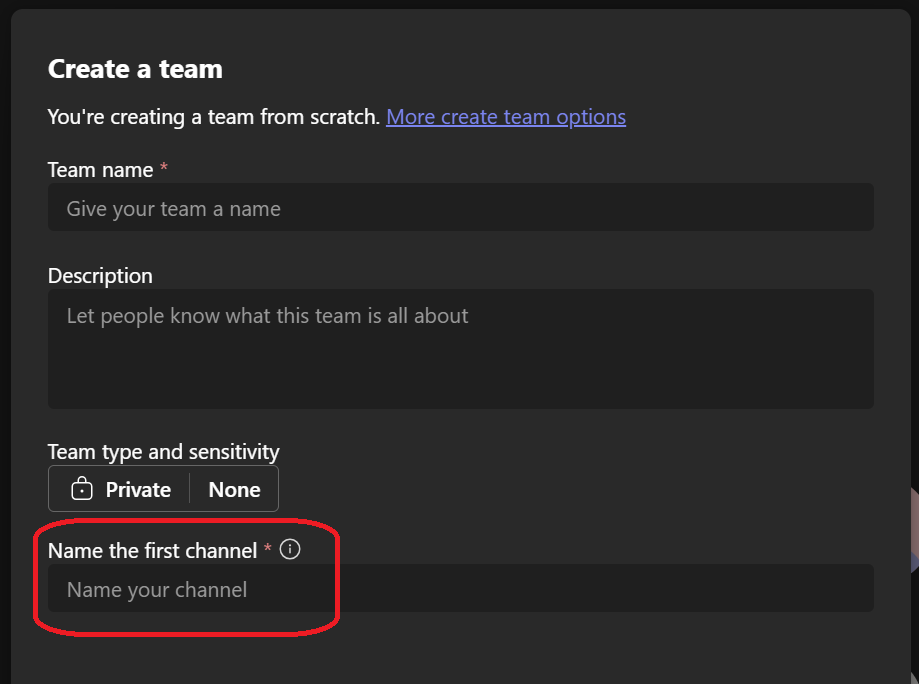
Task: Click the Name your channel field
Action: [460, 589]
